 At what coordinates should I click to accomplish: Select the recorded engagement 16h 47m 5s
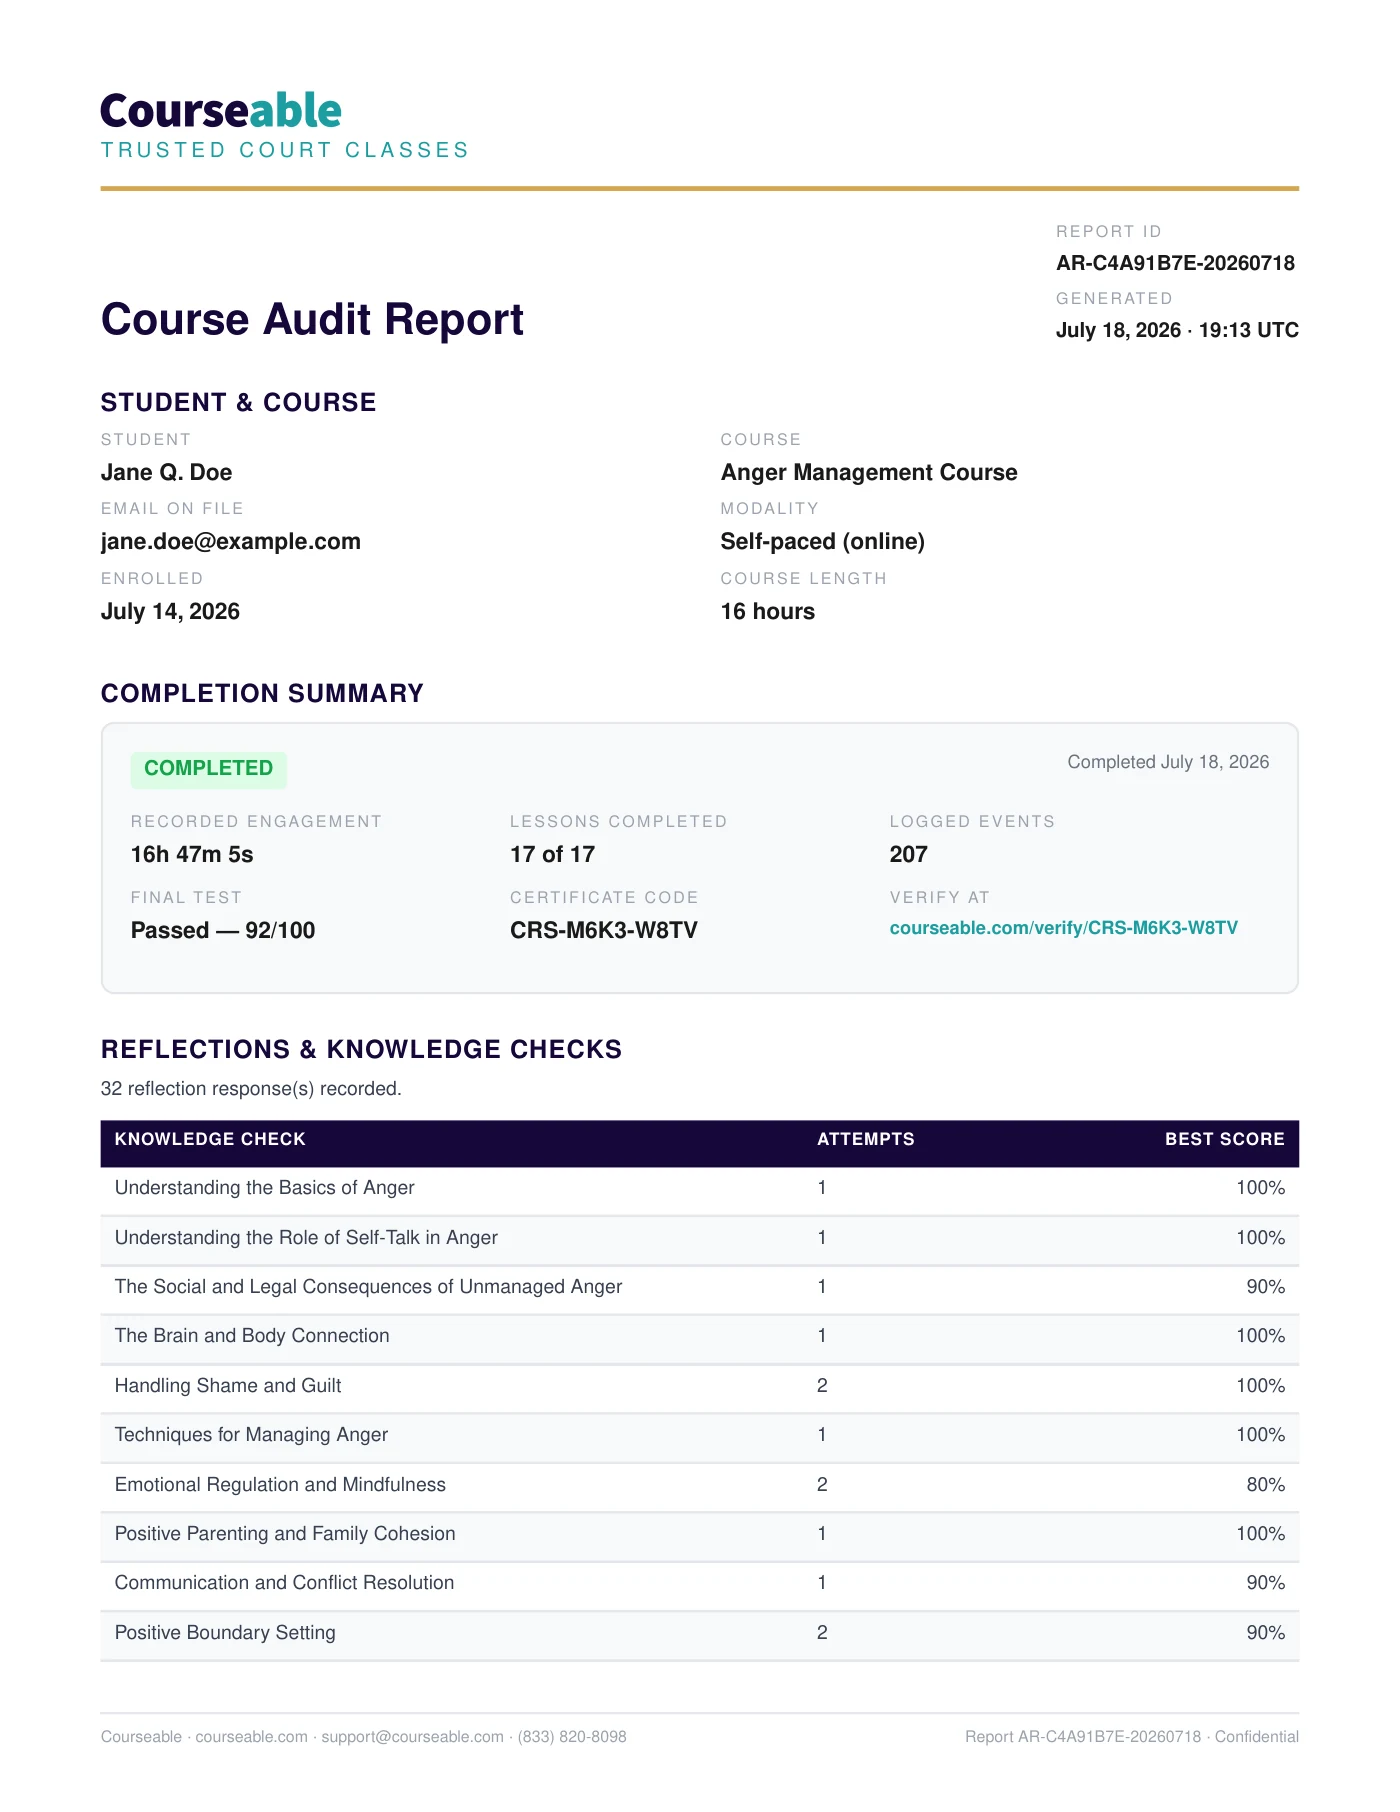[x=192, y=854]
